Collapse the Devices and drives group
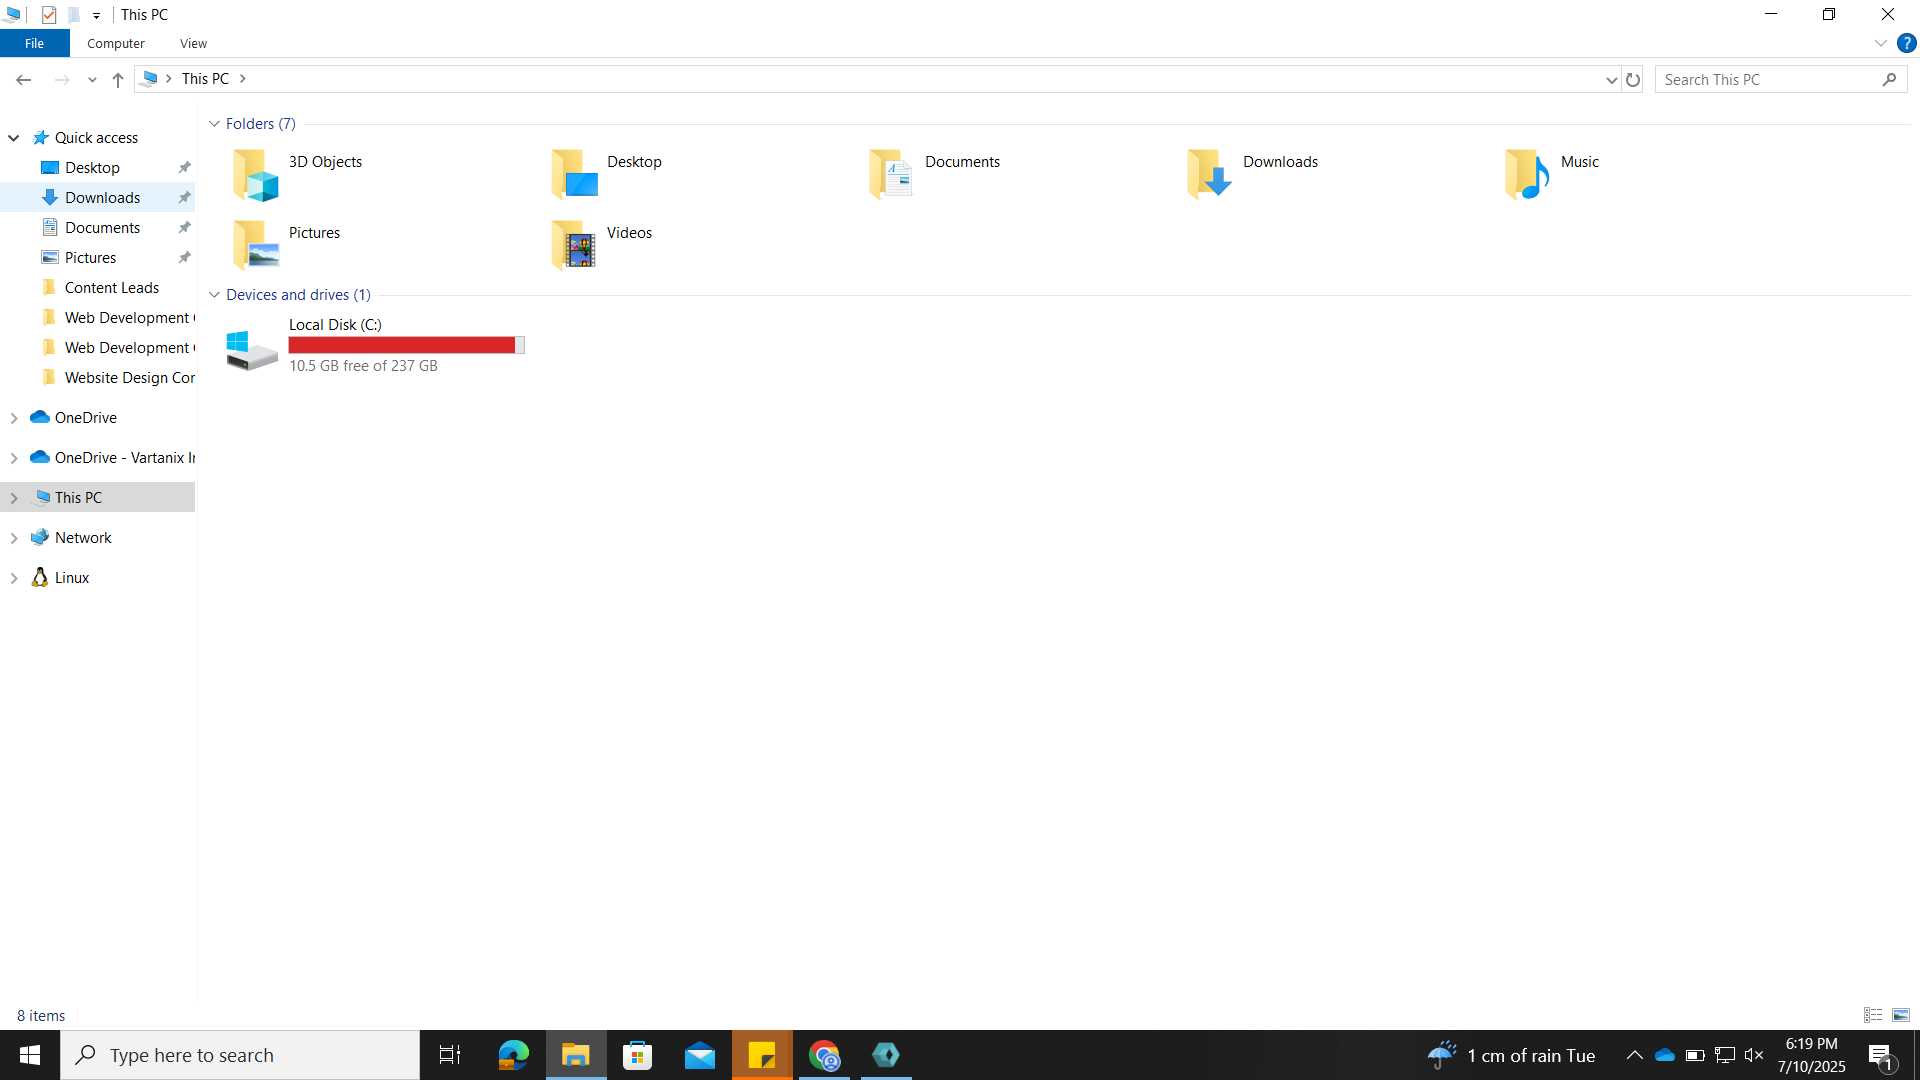Screen dimensions: 1920x1080 (214, 295)
